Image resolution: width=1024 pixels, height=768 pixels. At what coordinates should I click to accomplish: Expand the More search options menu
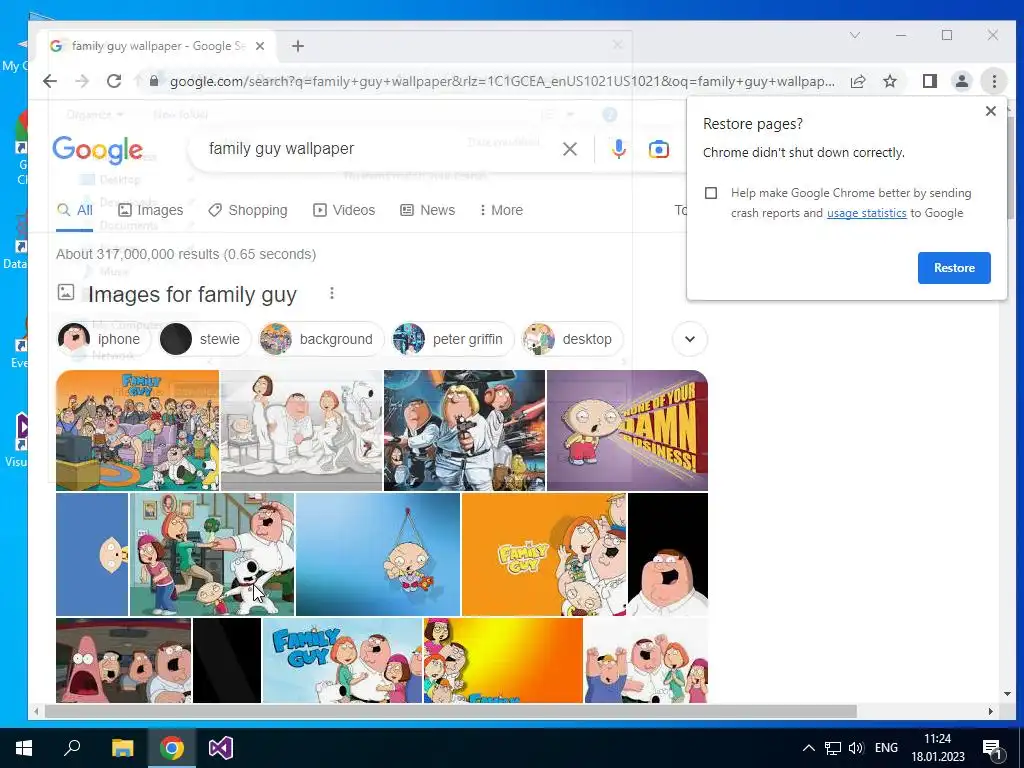(x=501, y=210)
